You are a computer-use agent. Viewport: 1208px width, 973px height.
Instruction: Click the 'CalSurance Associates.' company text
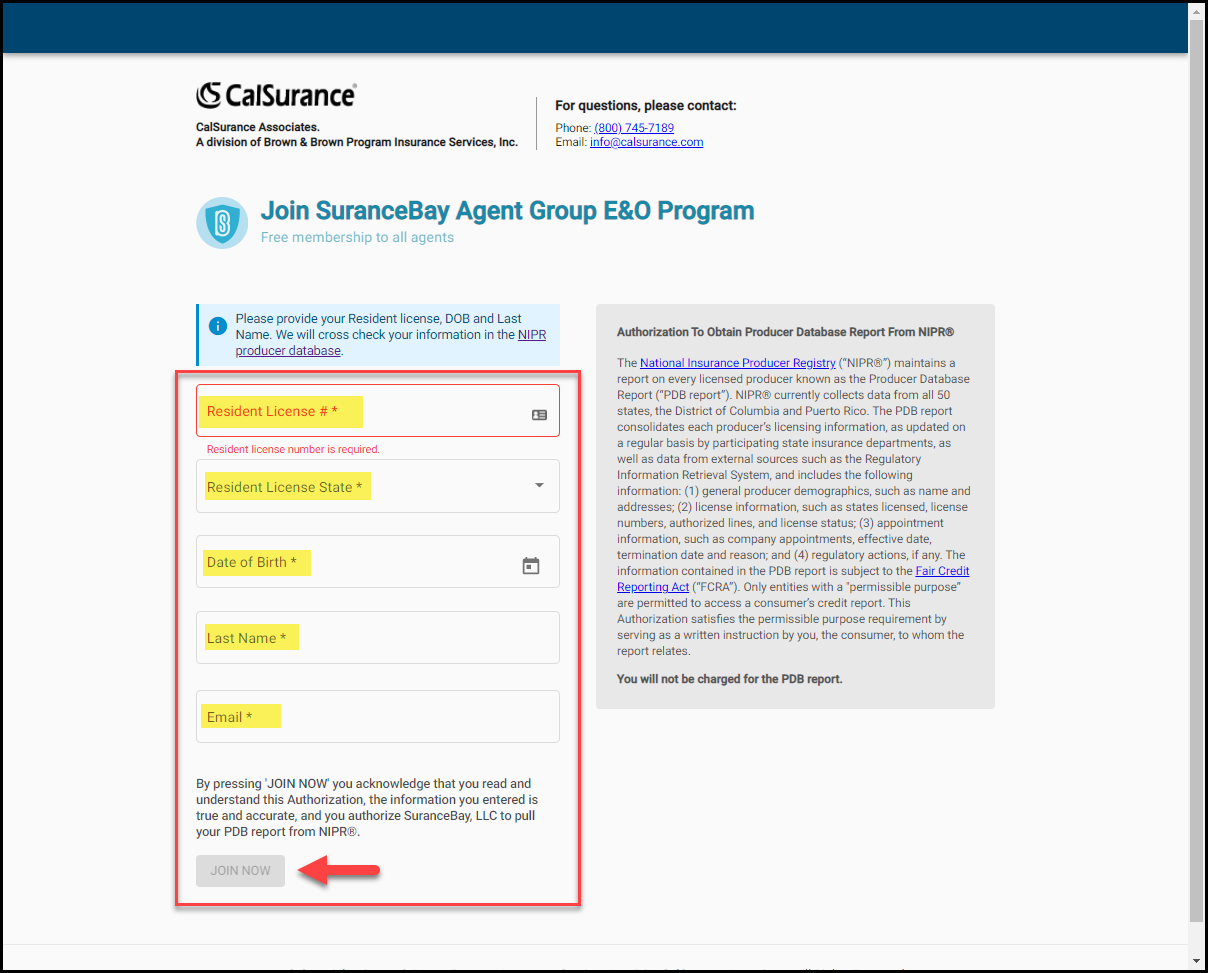tap(258, 127)
